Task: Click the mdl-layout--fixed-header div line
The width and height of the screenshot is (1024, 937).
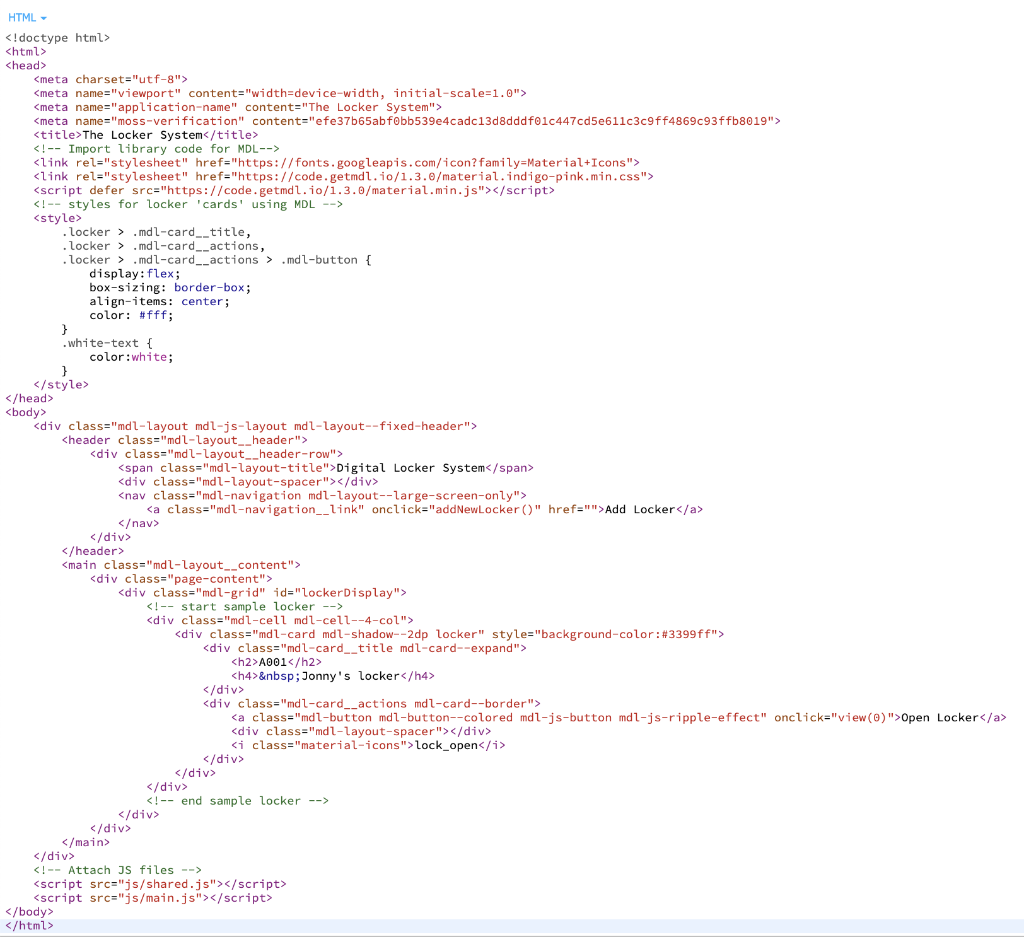Action: (x=255, y=426)
